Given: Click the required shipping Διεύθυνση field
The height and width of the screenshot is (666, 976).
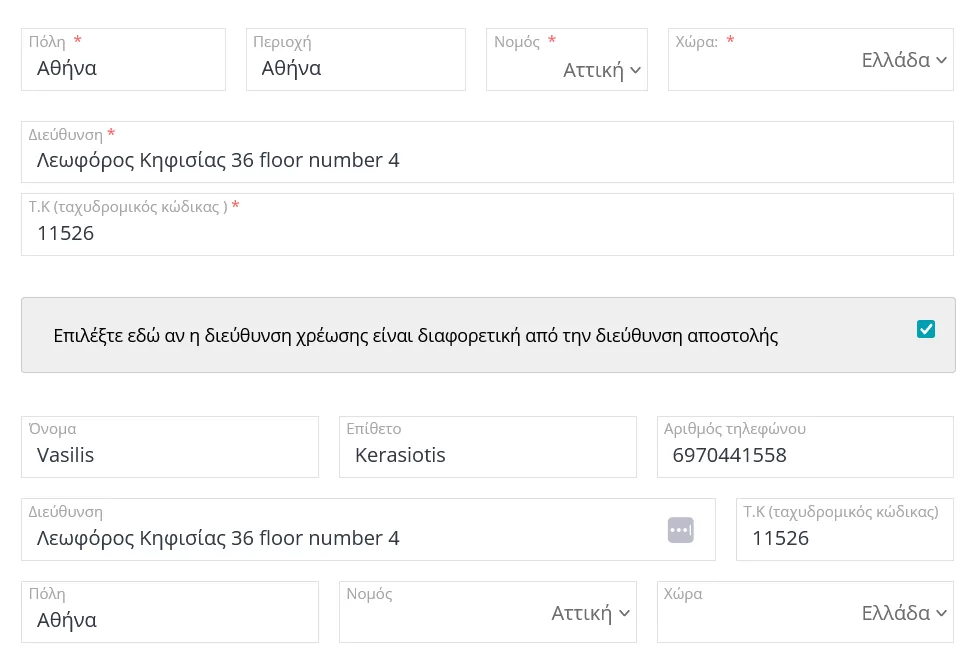Looking at the screenshot, I should point(487,160).
